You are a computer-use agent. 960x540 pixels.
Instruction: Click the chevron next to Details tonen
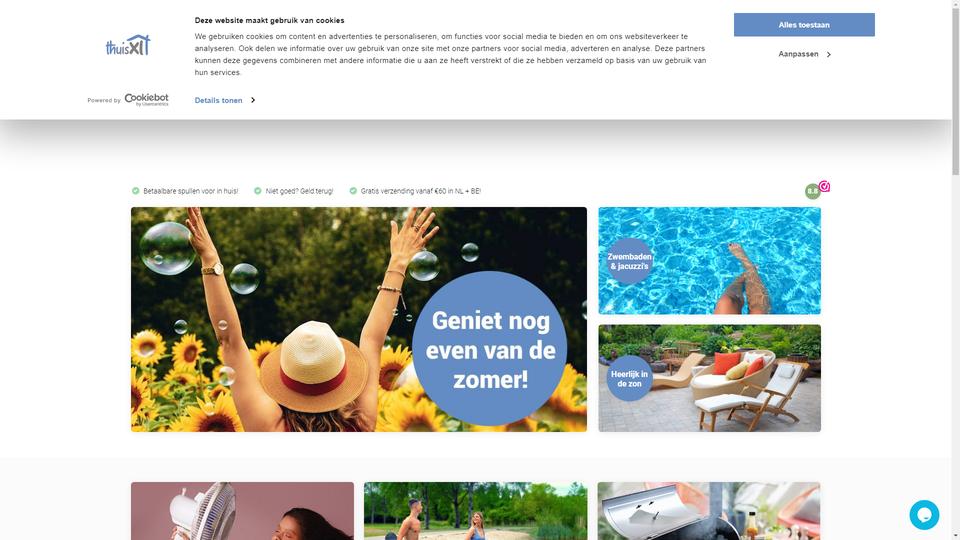[x=253, y=100]
